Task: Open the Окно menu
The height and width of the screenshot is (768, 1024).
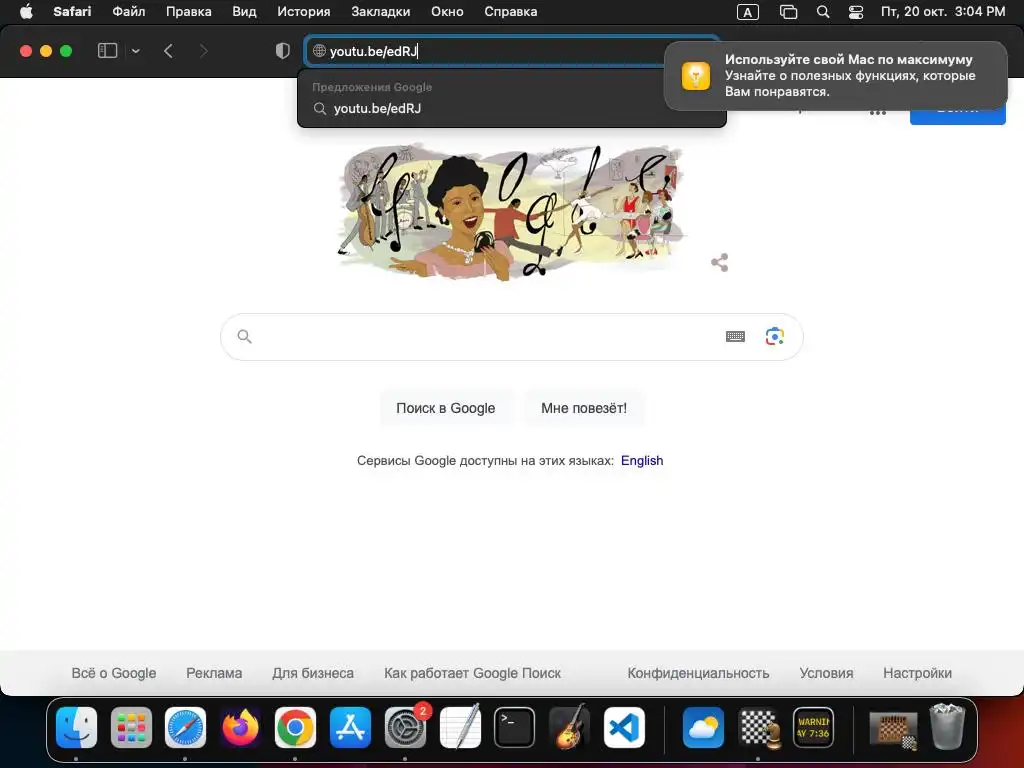Action: (447, 12)
